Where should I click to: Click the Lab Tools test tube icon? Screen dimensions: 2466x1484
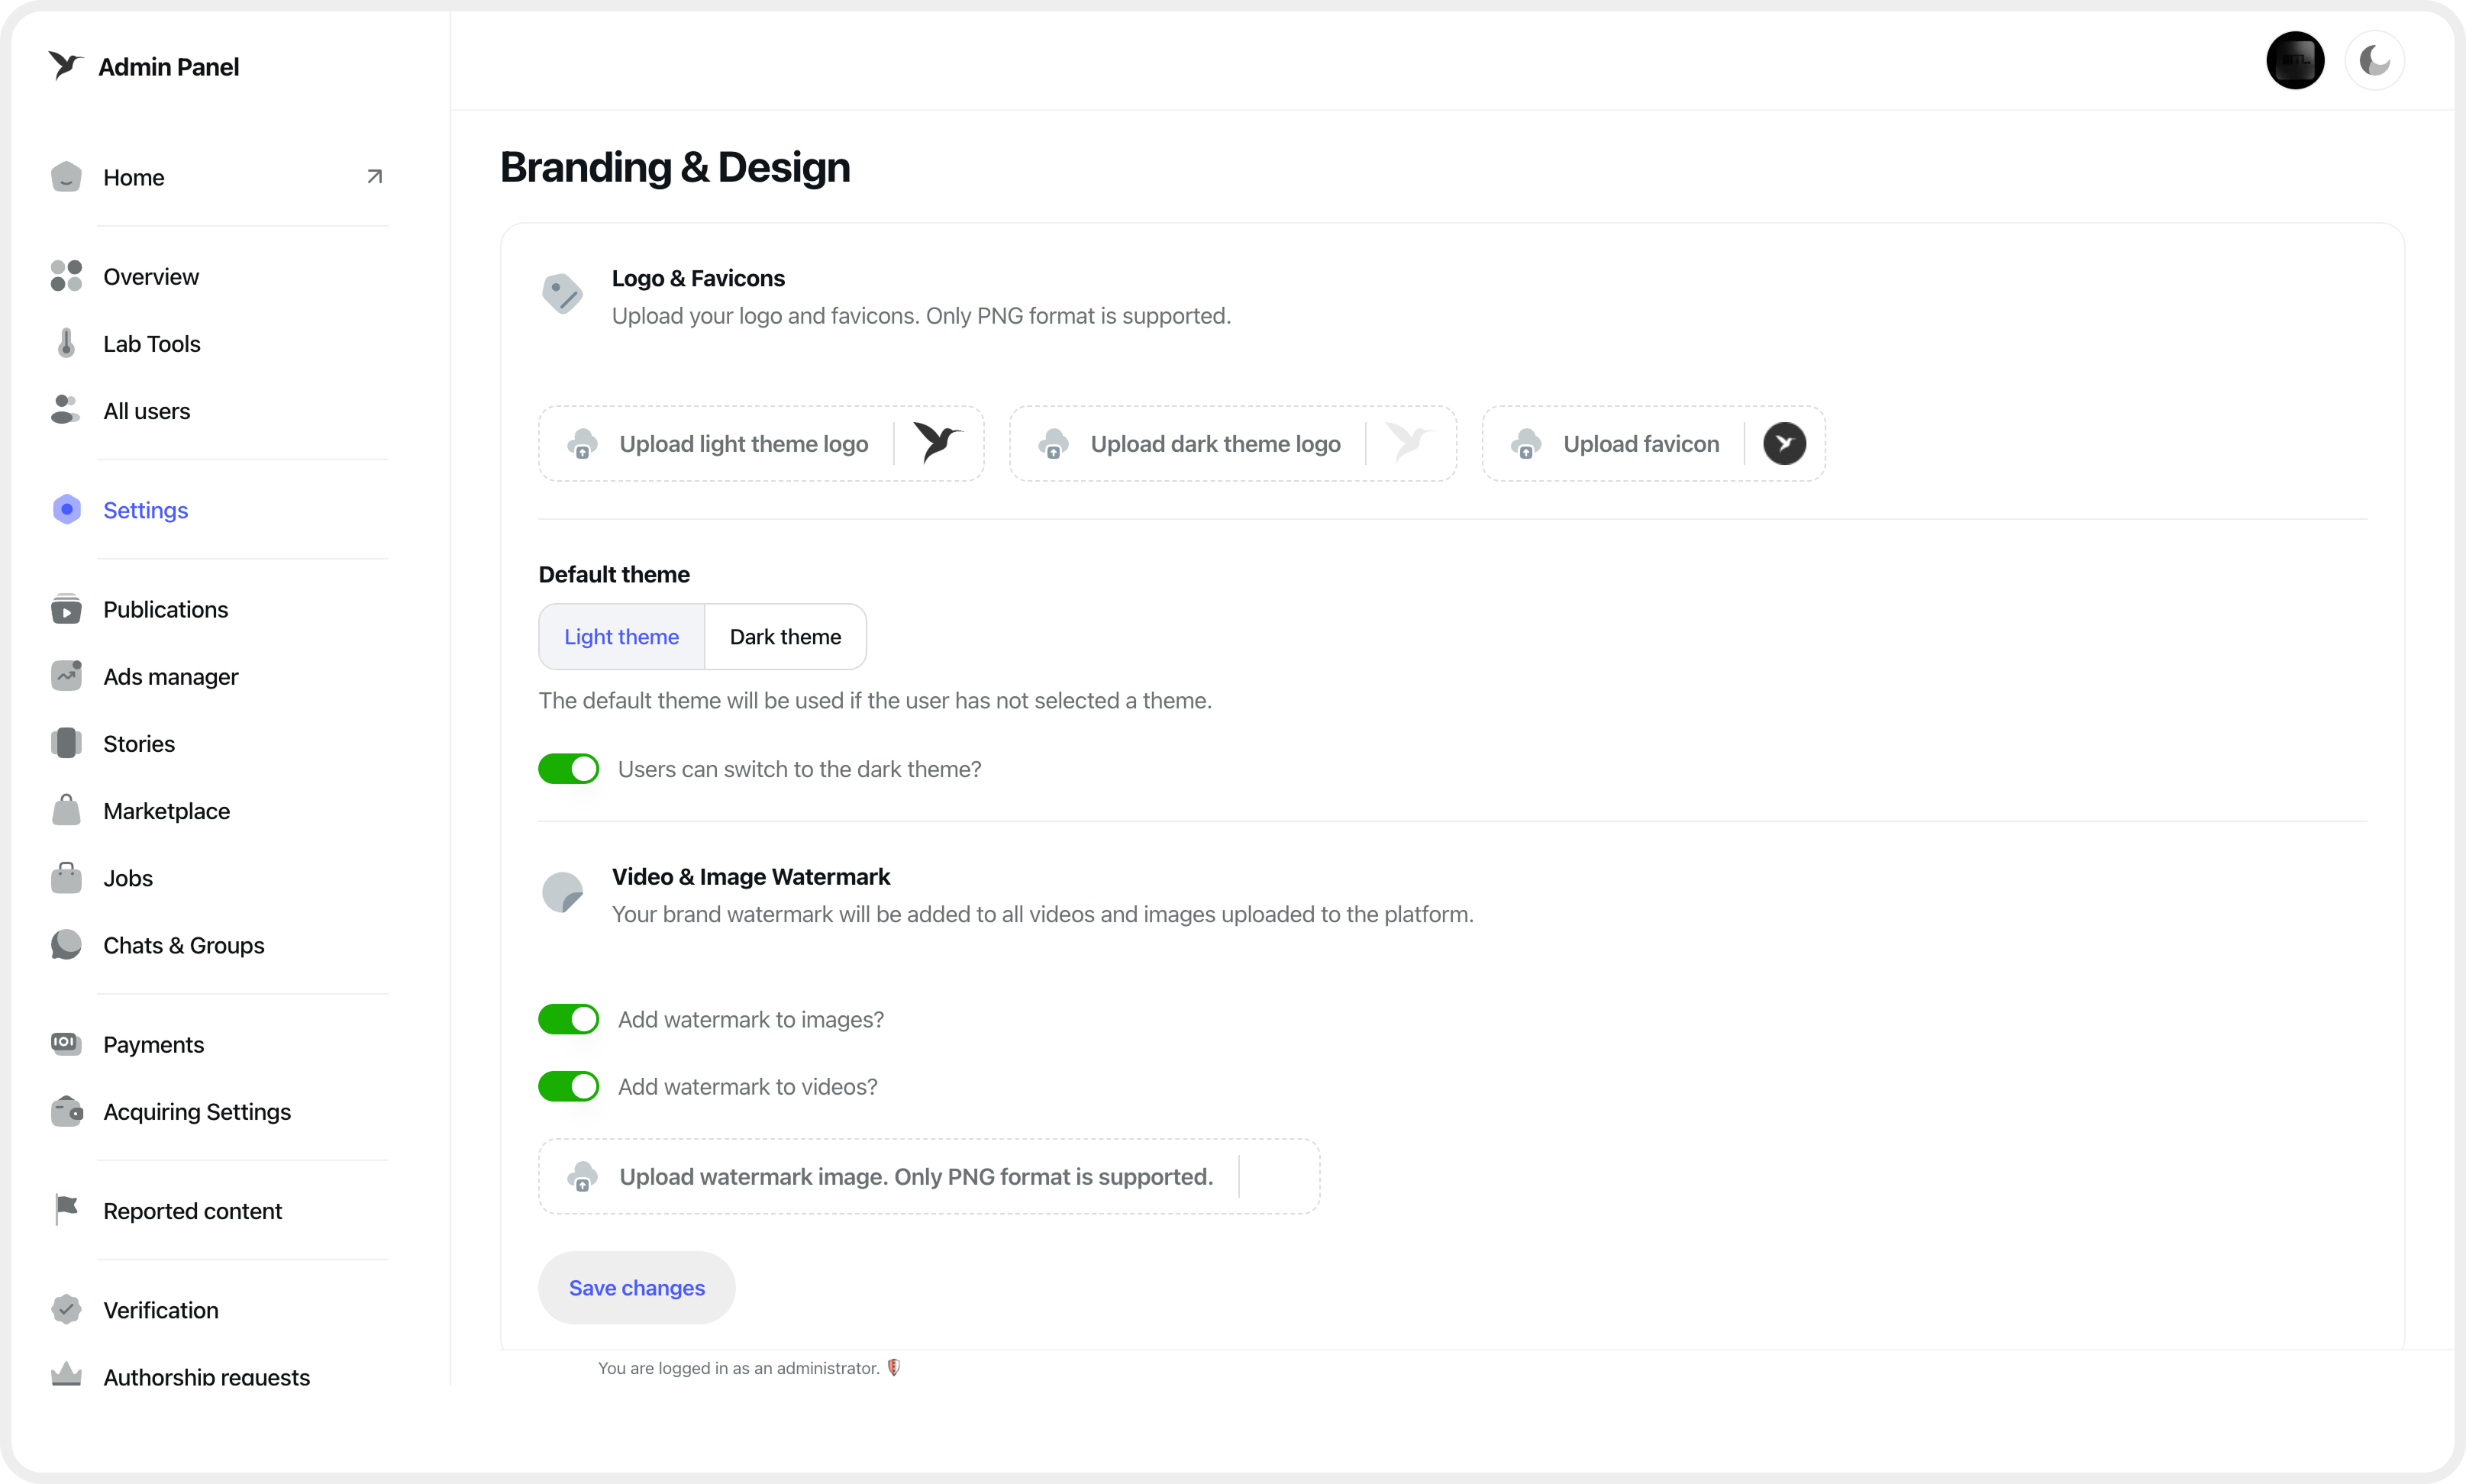point(66,343)
